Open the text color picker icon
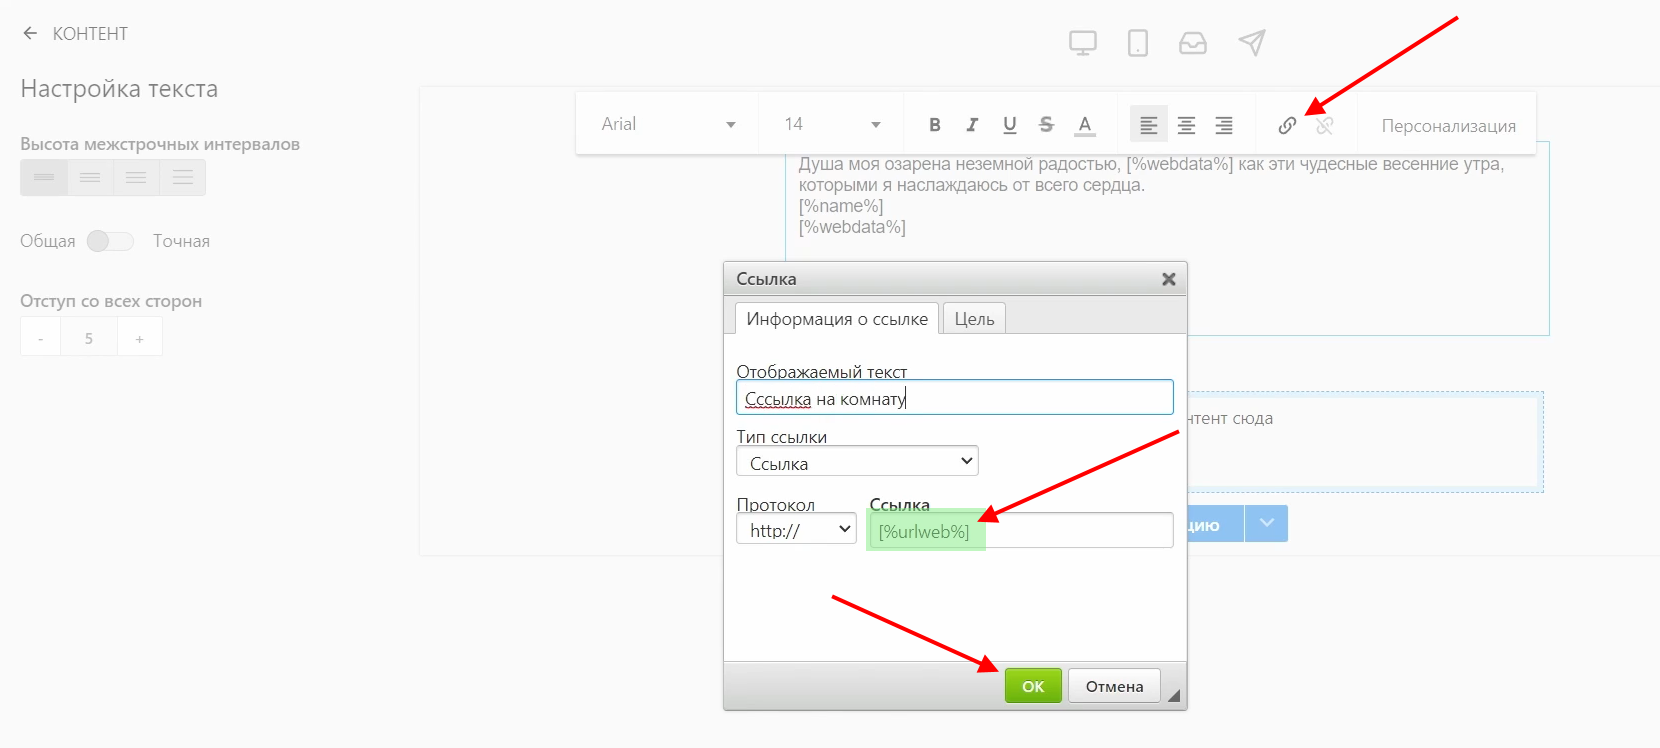Viewport: 1660px width, 748px height. pyautogui.click(x=1085, y=125)
